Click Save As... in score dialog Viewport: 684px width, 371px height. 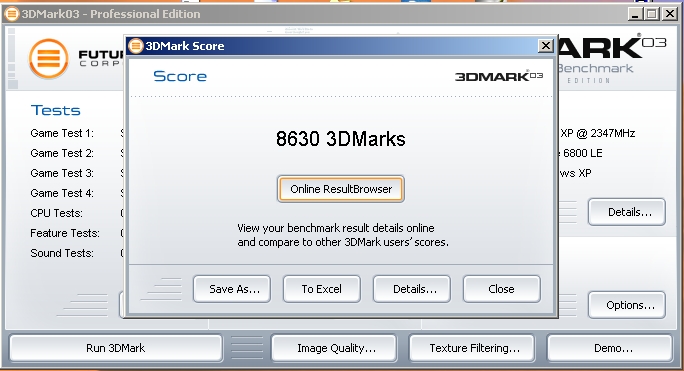[x=232, y=289]
